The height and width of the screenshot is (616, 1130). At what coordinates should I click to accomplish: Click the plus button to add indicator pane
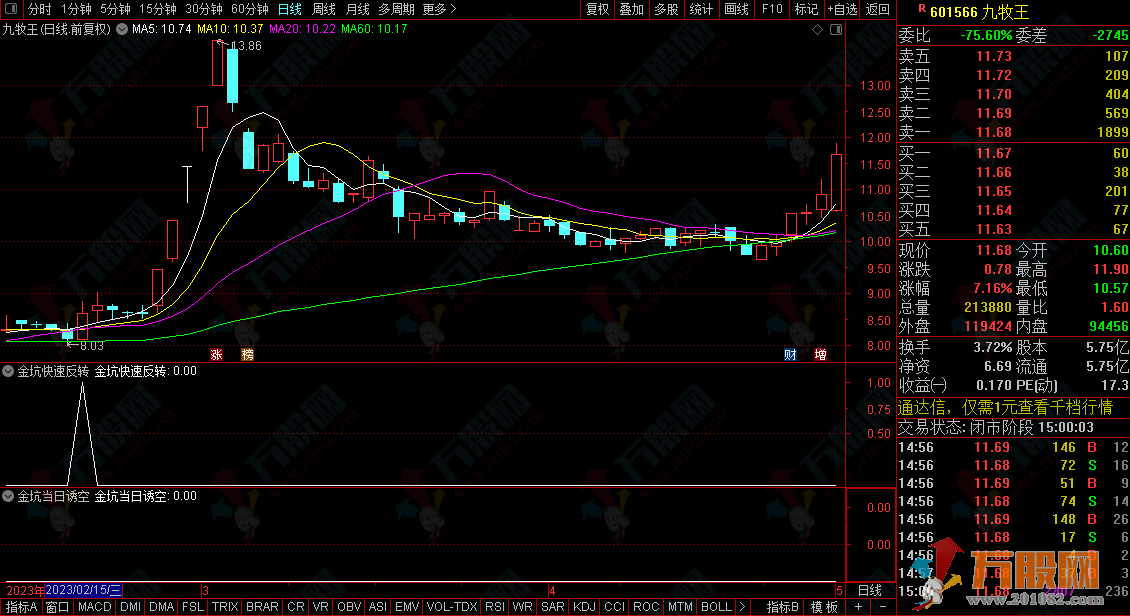[858, 607]
